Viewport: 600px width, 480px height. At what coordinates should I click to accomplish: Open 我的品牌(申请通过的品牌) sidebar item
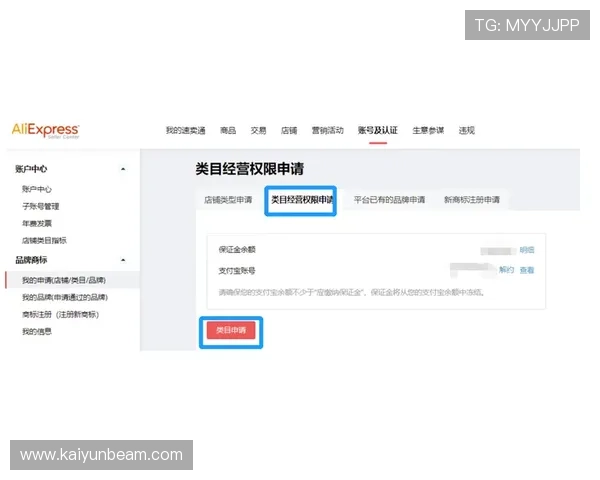coord(65,297)
